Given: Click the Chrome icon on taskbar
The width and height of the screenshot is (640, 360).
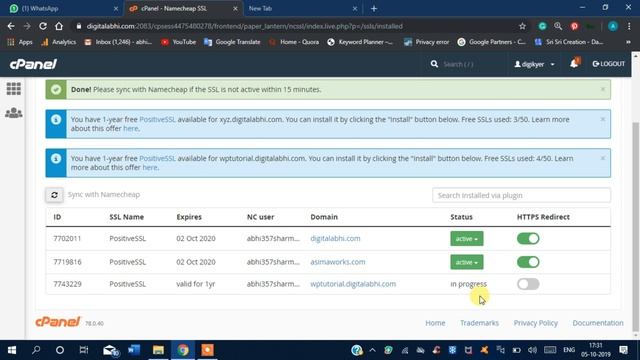Looking at the screenshot, I should click(183, 350).
